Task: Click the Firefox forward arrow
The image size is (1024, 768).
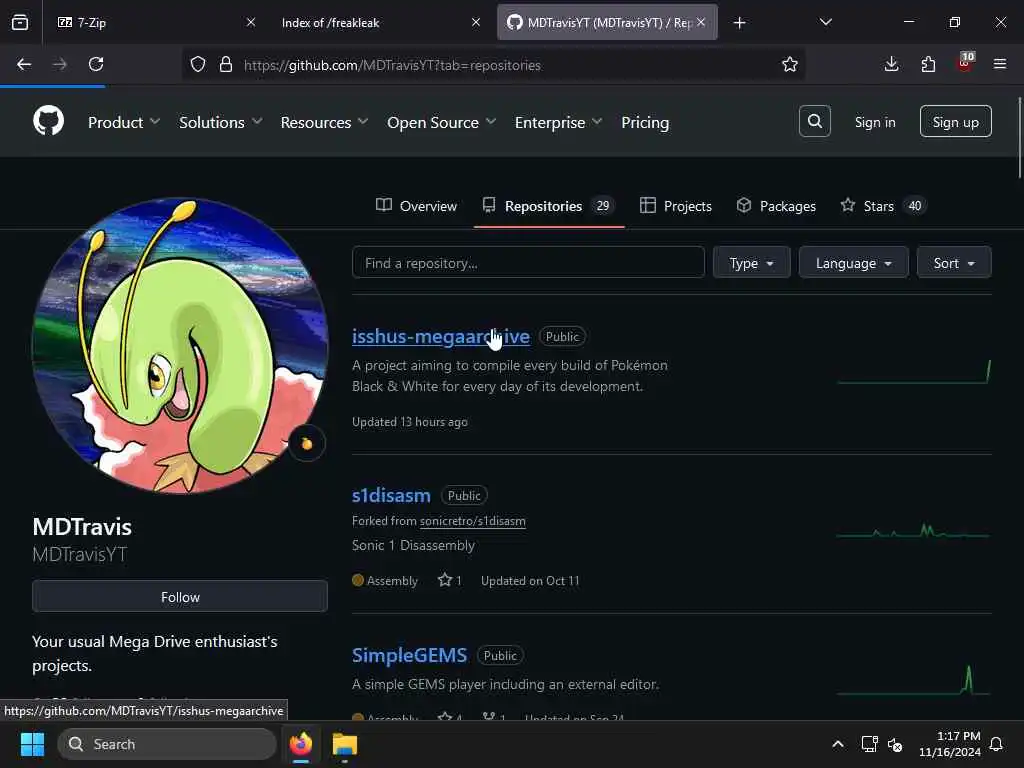Action: (60, 64)
